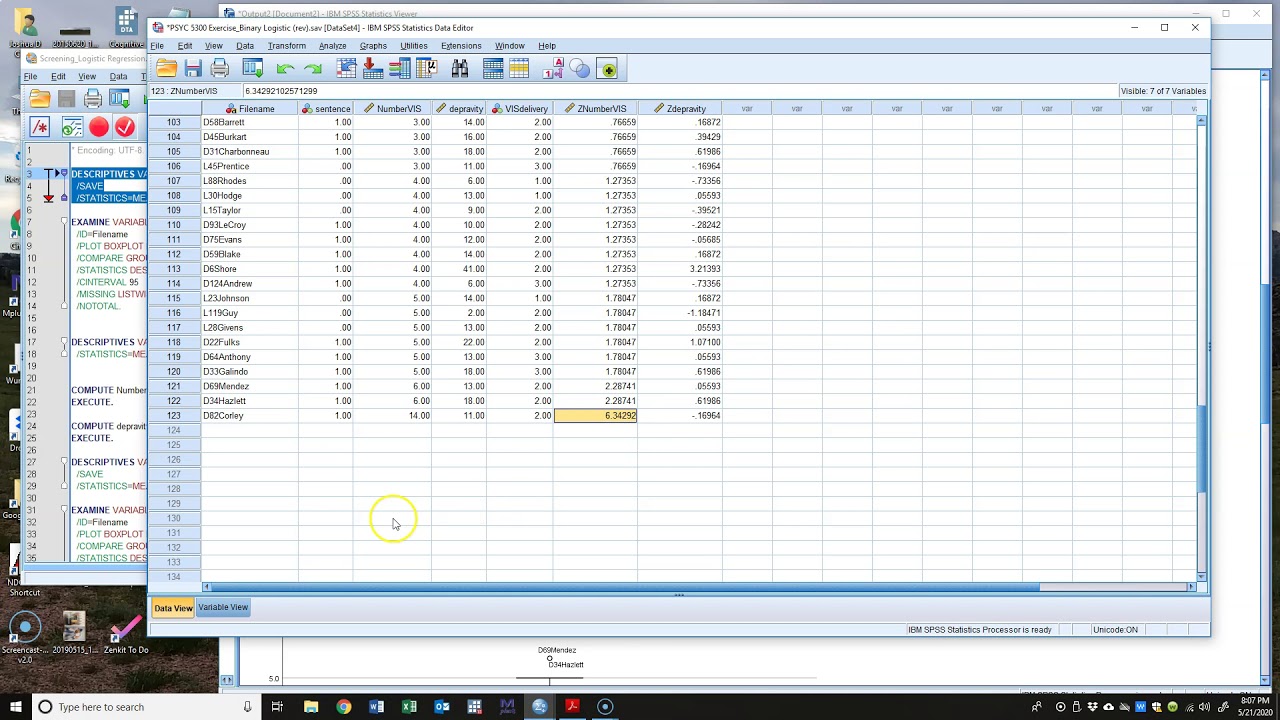The image size is (1280, 720).
Task: Open Edit menu in Syntax window
Action: 58,77
